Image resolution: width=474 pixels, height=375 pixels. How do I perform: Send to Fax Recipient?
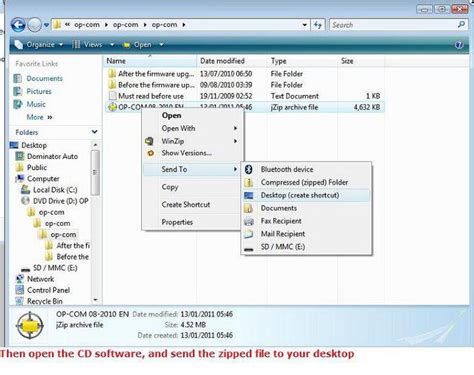click(x=306, y=221)
